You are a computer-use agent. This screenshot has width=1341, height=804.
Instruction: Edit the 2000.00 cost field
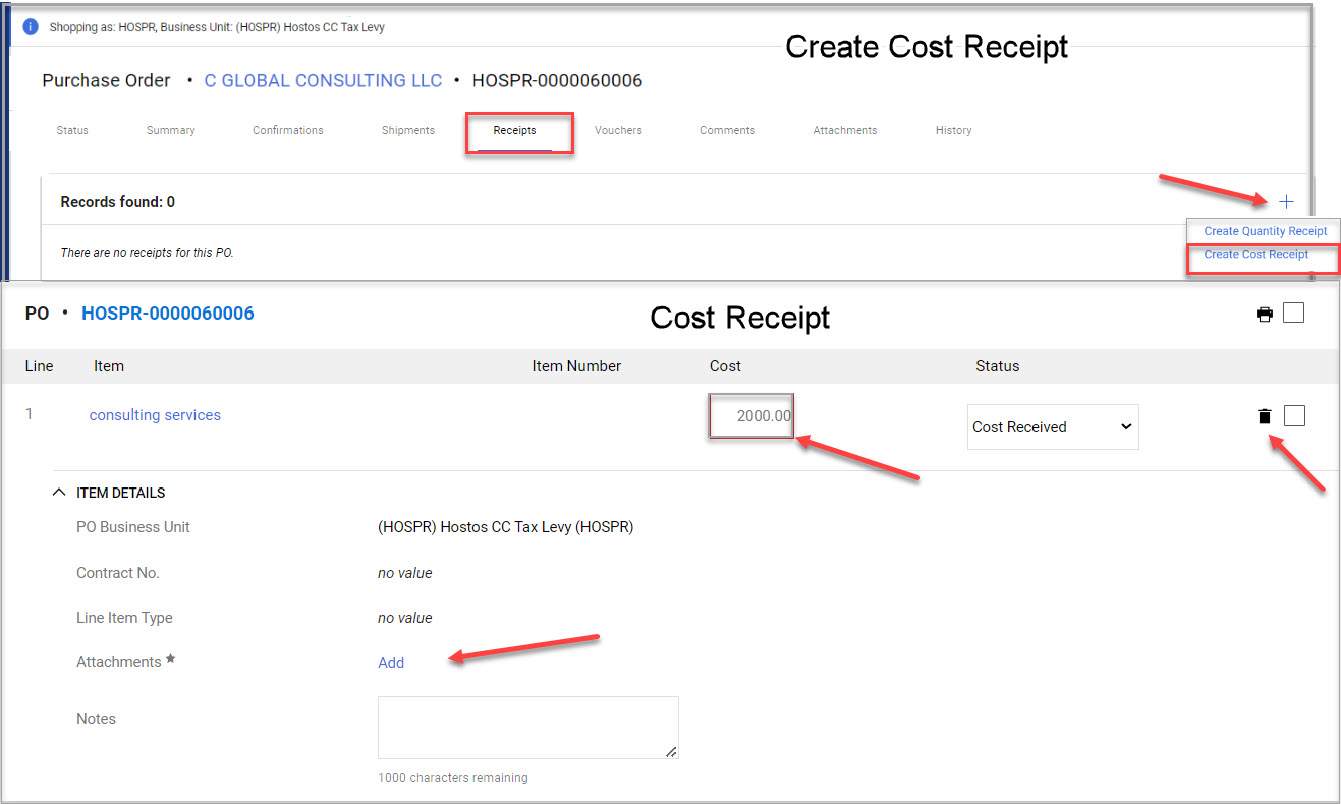coord(751,415)
